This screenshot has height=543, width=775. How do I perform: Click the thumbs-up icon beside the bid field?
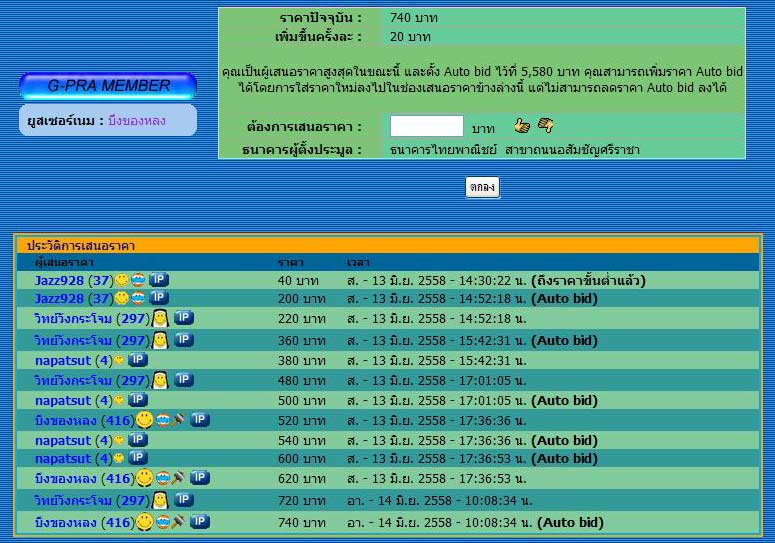(521, 126)
